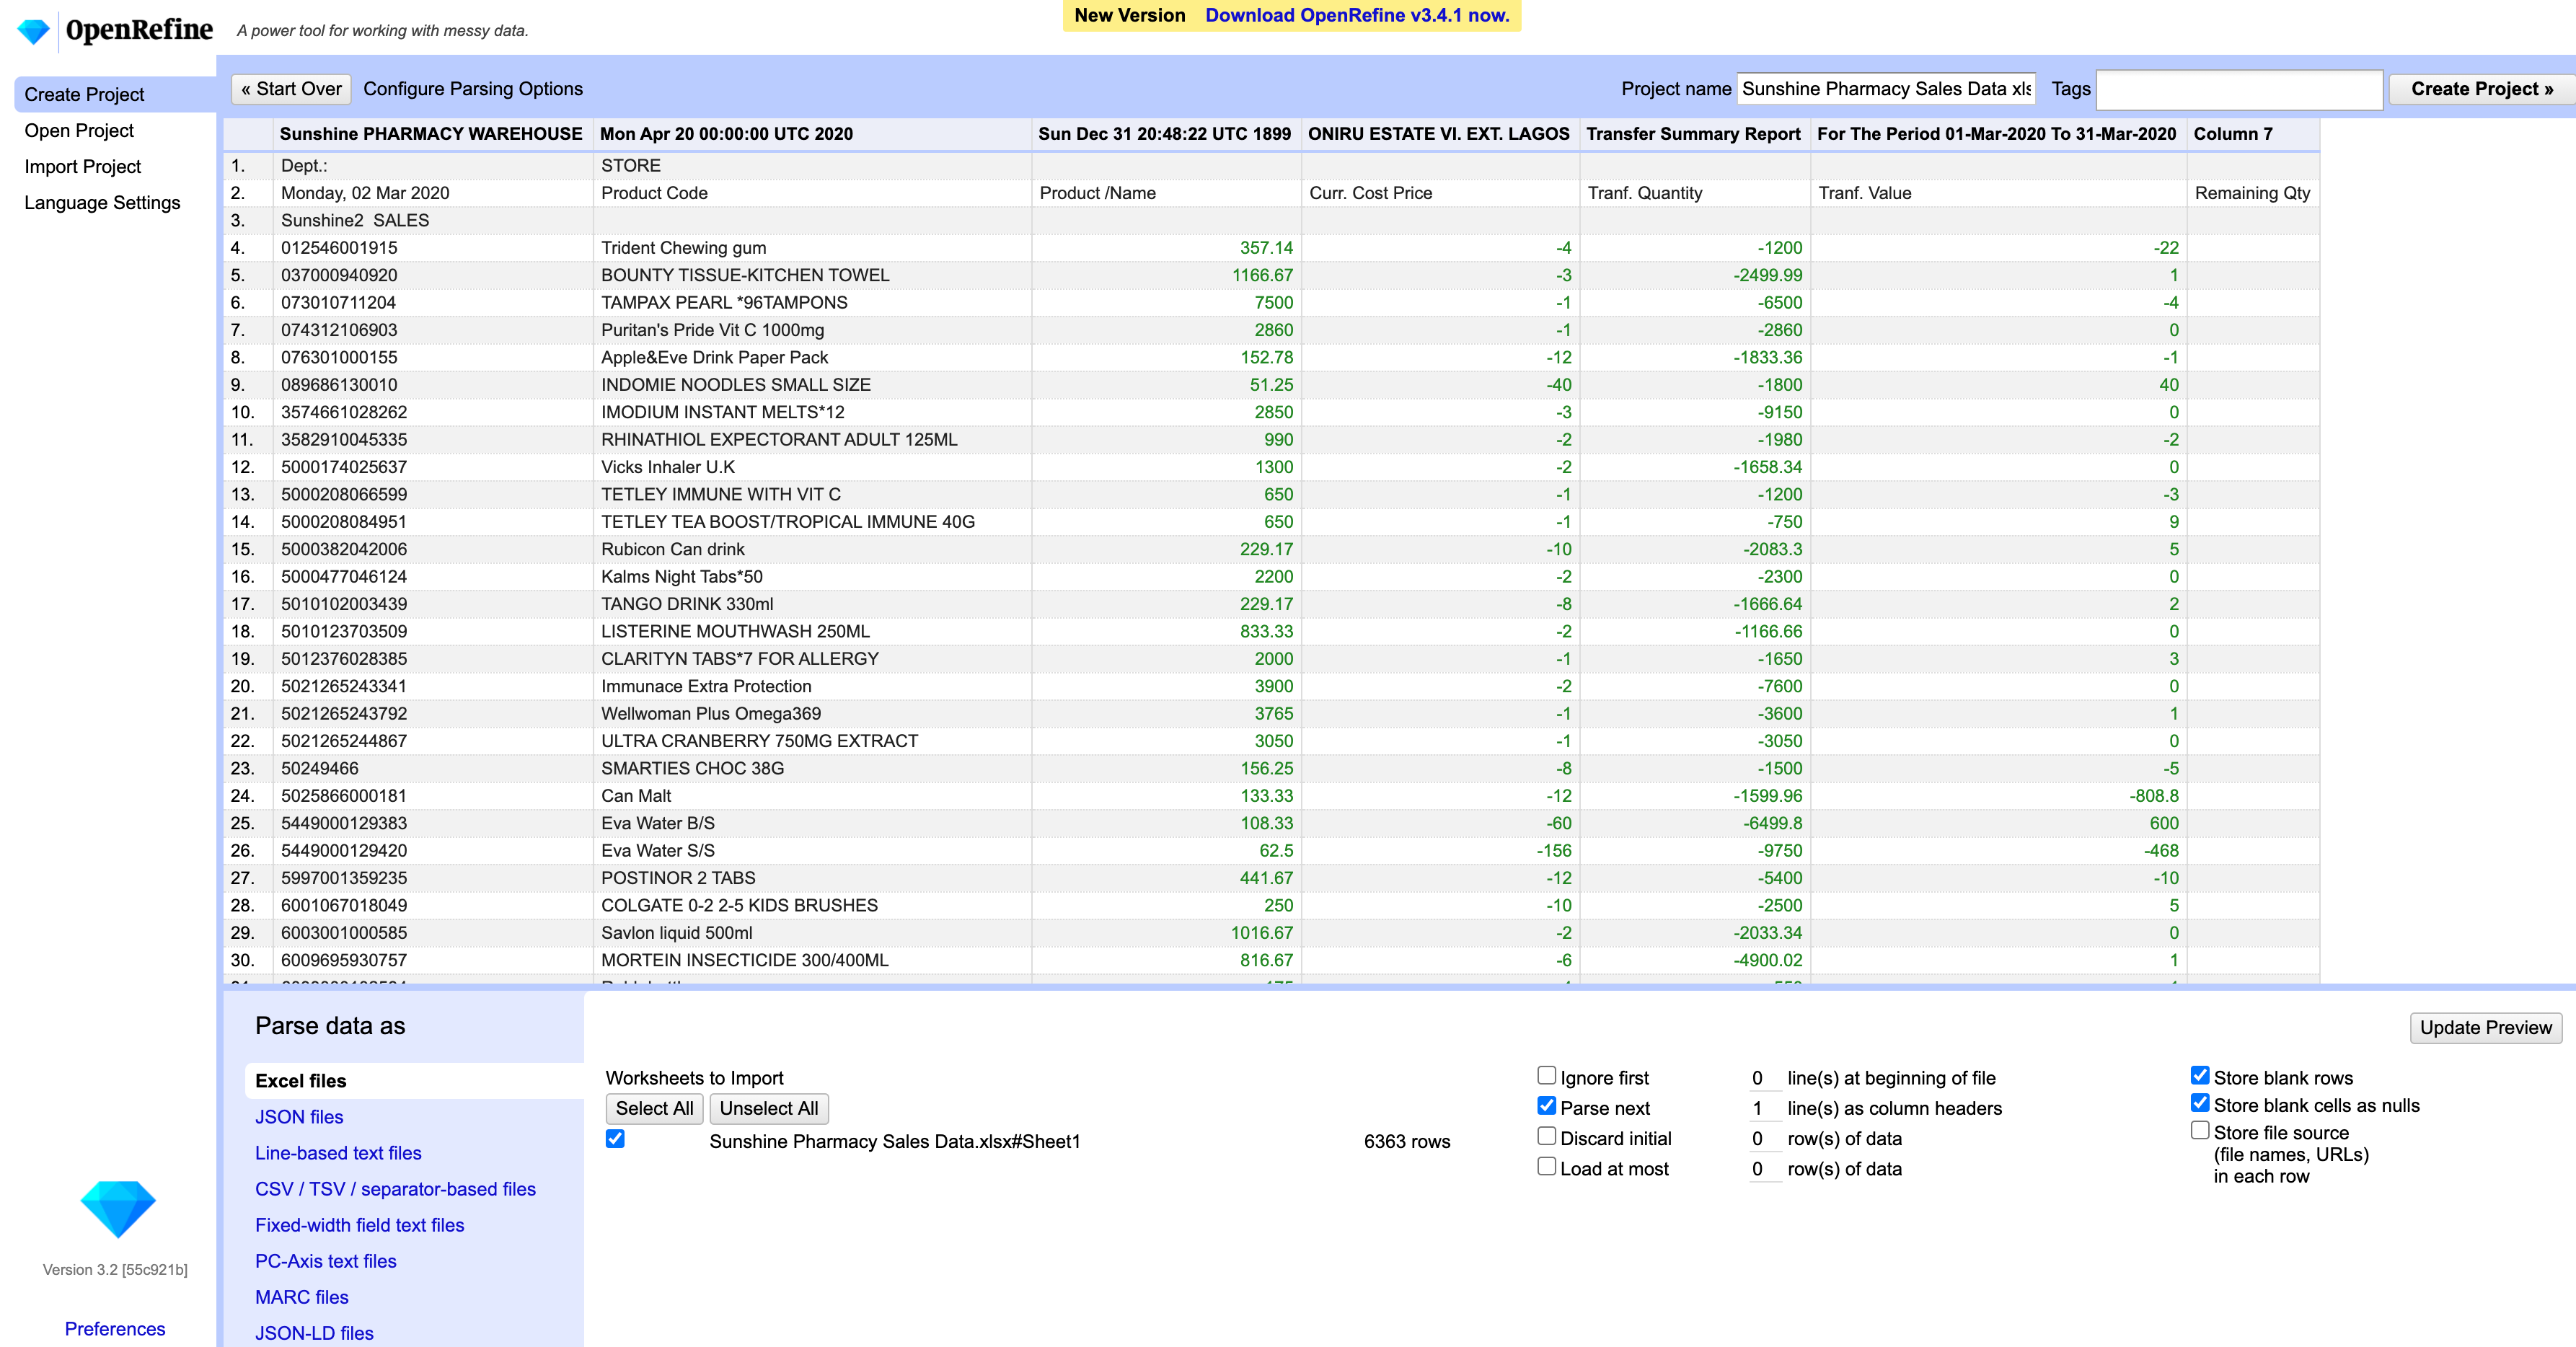
Task: Click Update Preview button
Action: point(2485,1028)
